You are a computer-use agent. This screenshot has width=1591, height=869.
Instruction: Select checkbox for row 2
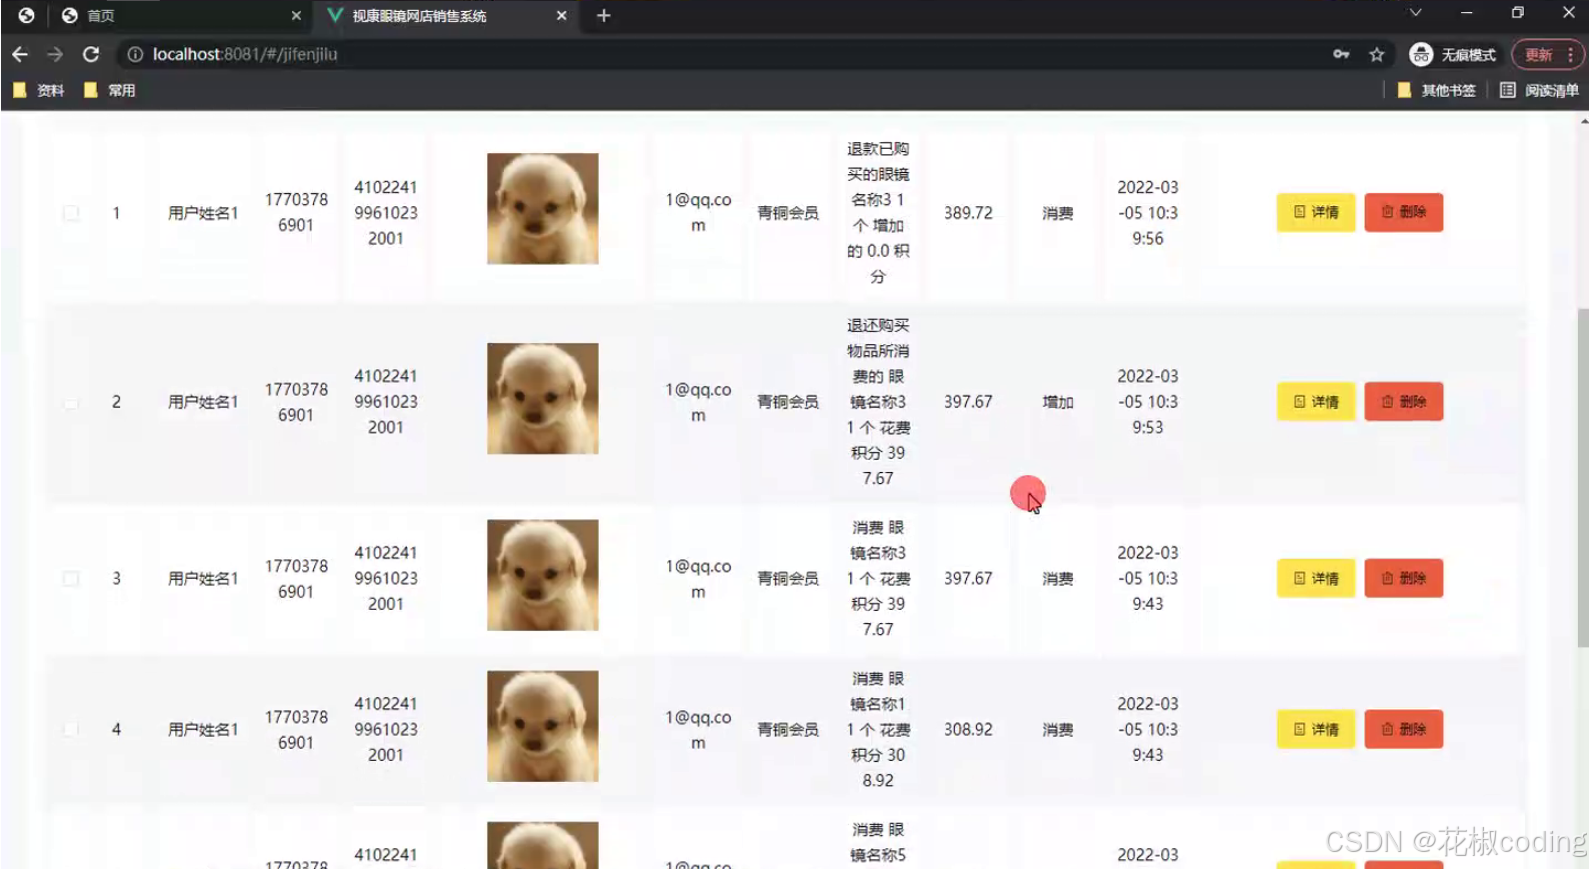click(71, 402)
